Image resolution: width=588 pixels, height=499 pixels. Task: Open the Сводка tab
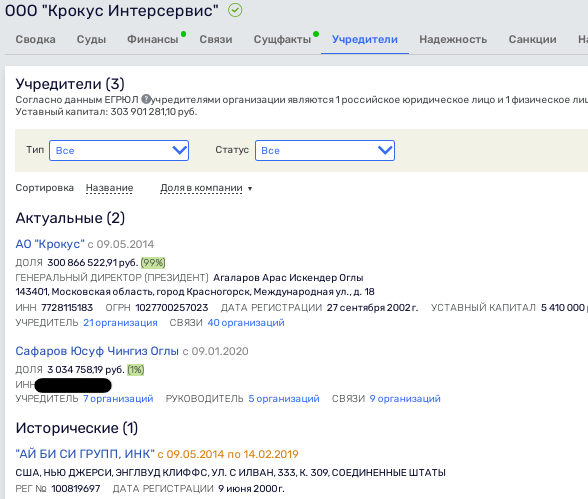coord(35,39)
